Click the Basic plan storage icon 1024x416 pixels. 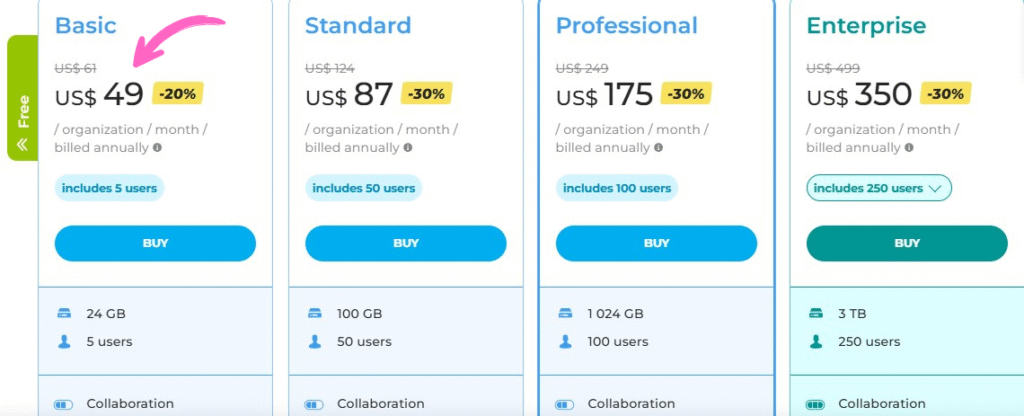[64, 313]
